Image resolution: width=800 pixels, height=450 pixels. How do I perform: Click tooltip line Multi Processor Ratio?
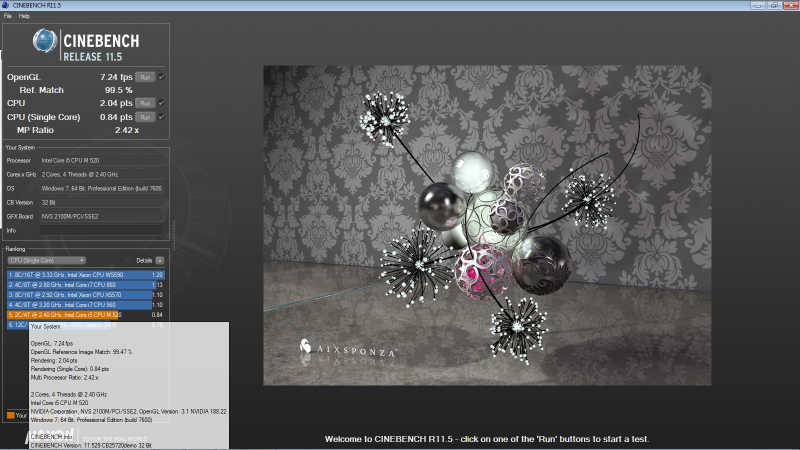click(64, 378)
